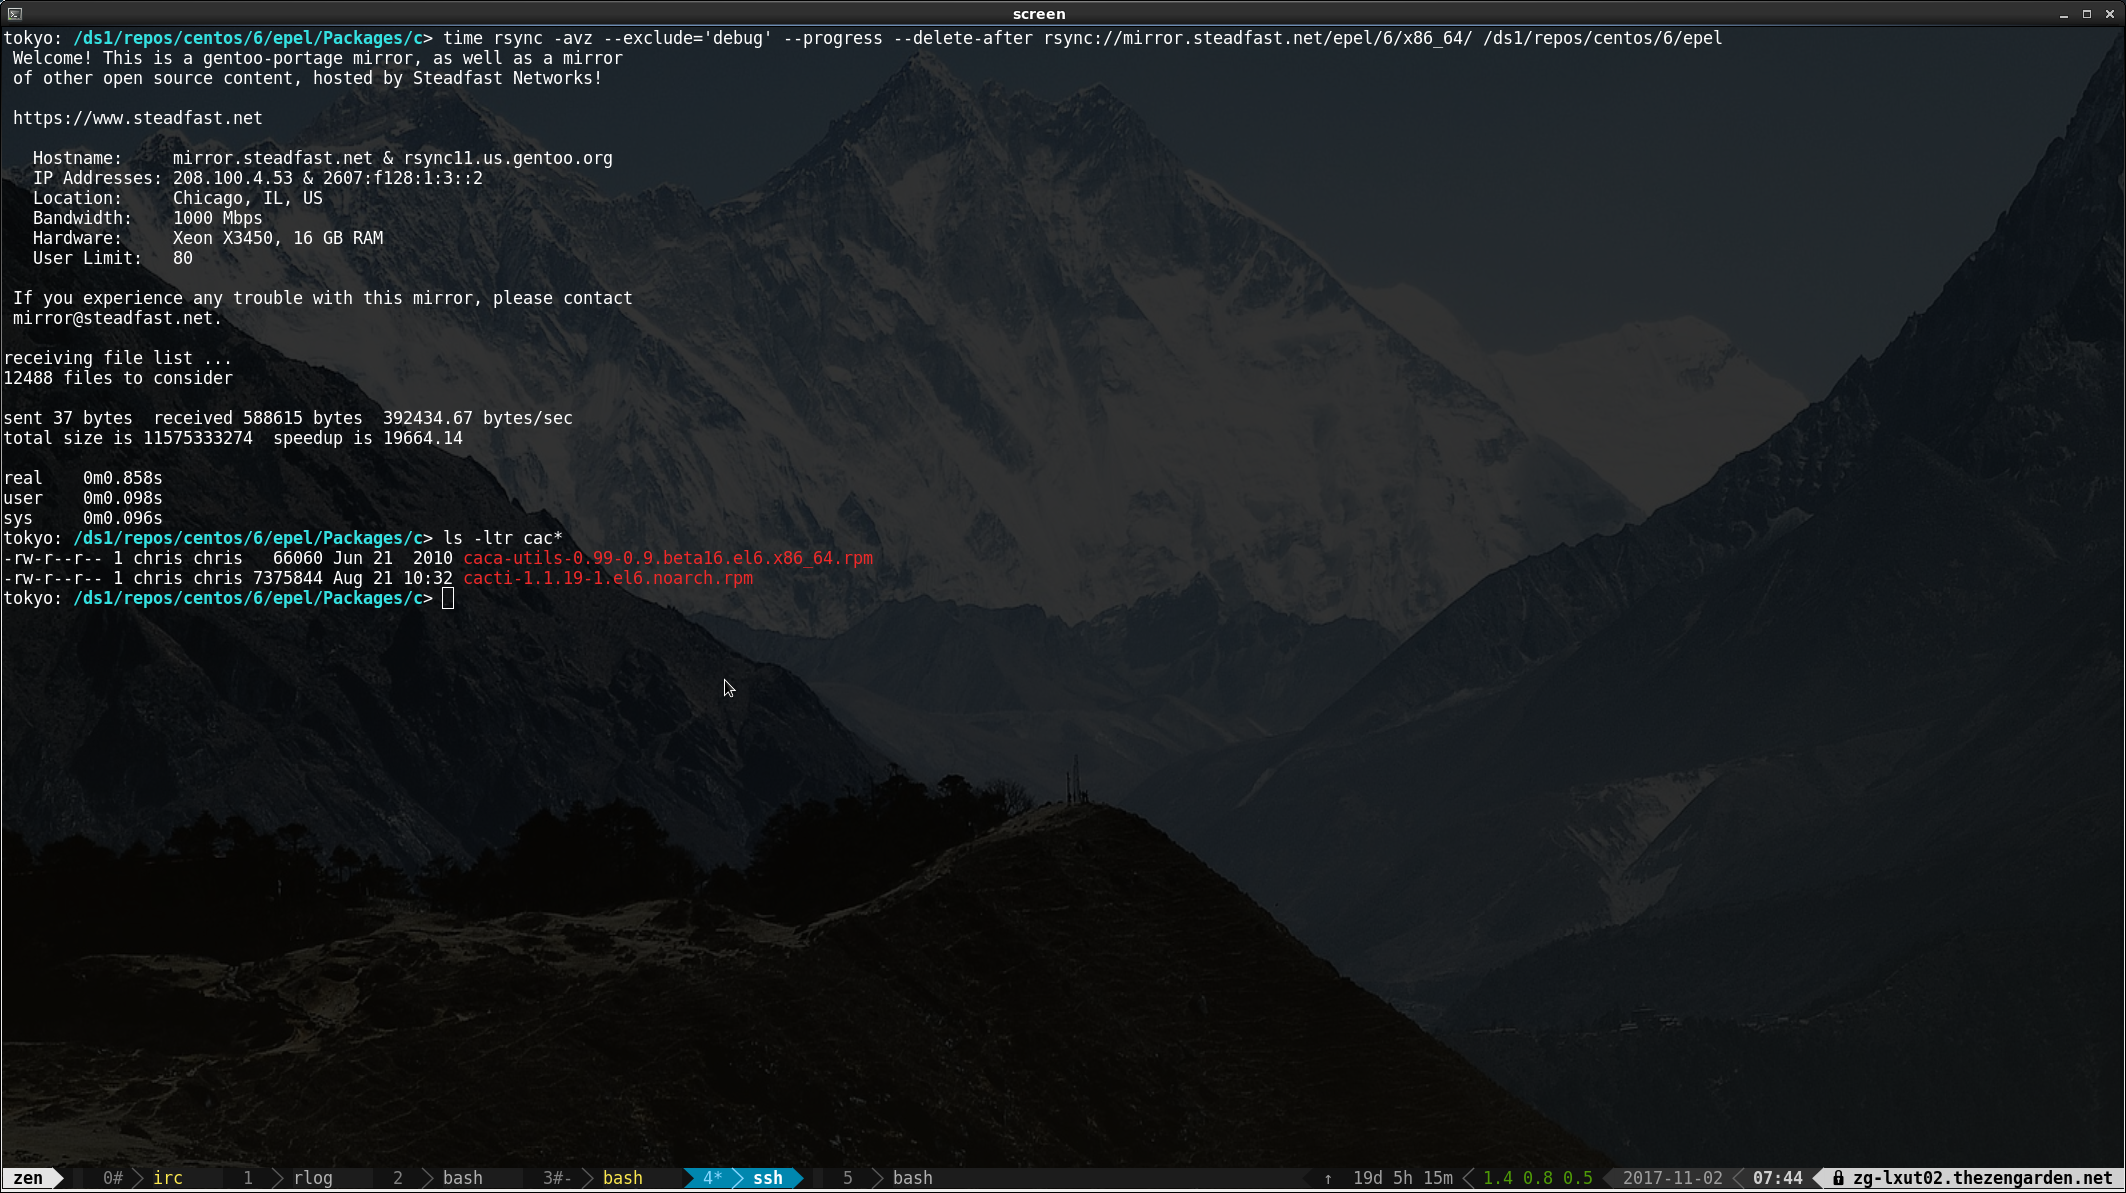Click hostname zg-lxut02.thezengarden.net

1982,1178
